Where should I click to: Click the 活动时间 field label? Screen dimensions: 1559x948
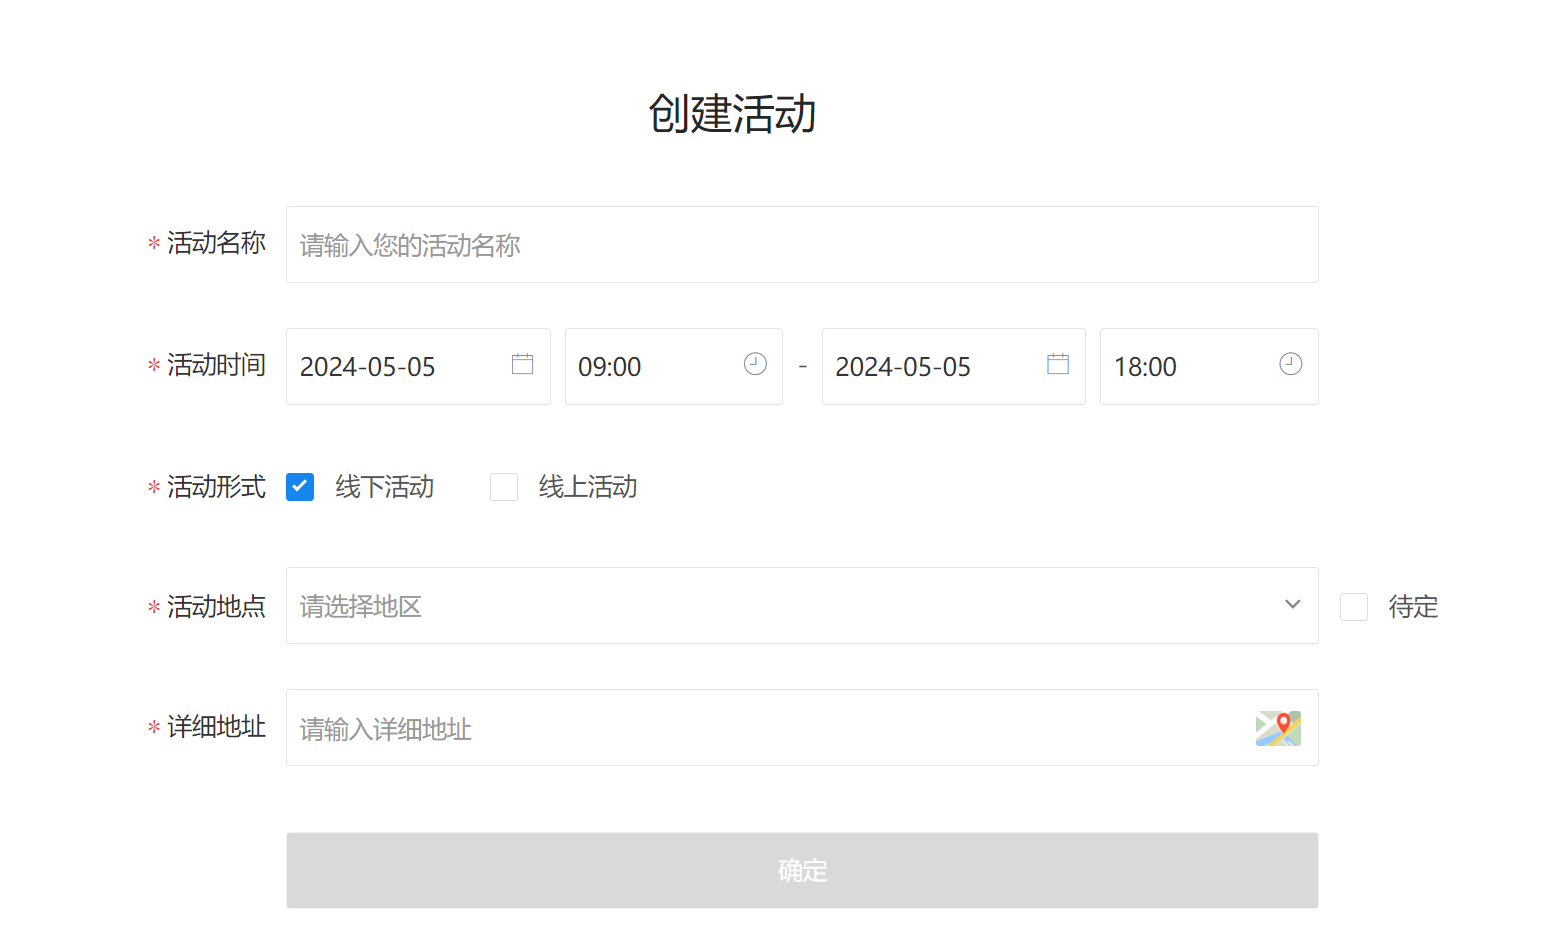(x=216, y=365)
